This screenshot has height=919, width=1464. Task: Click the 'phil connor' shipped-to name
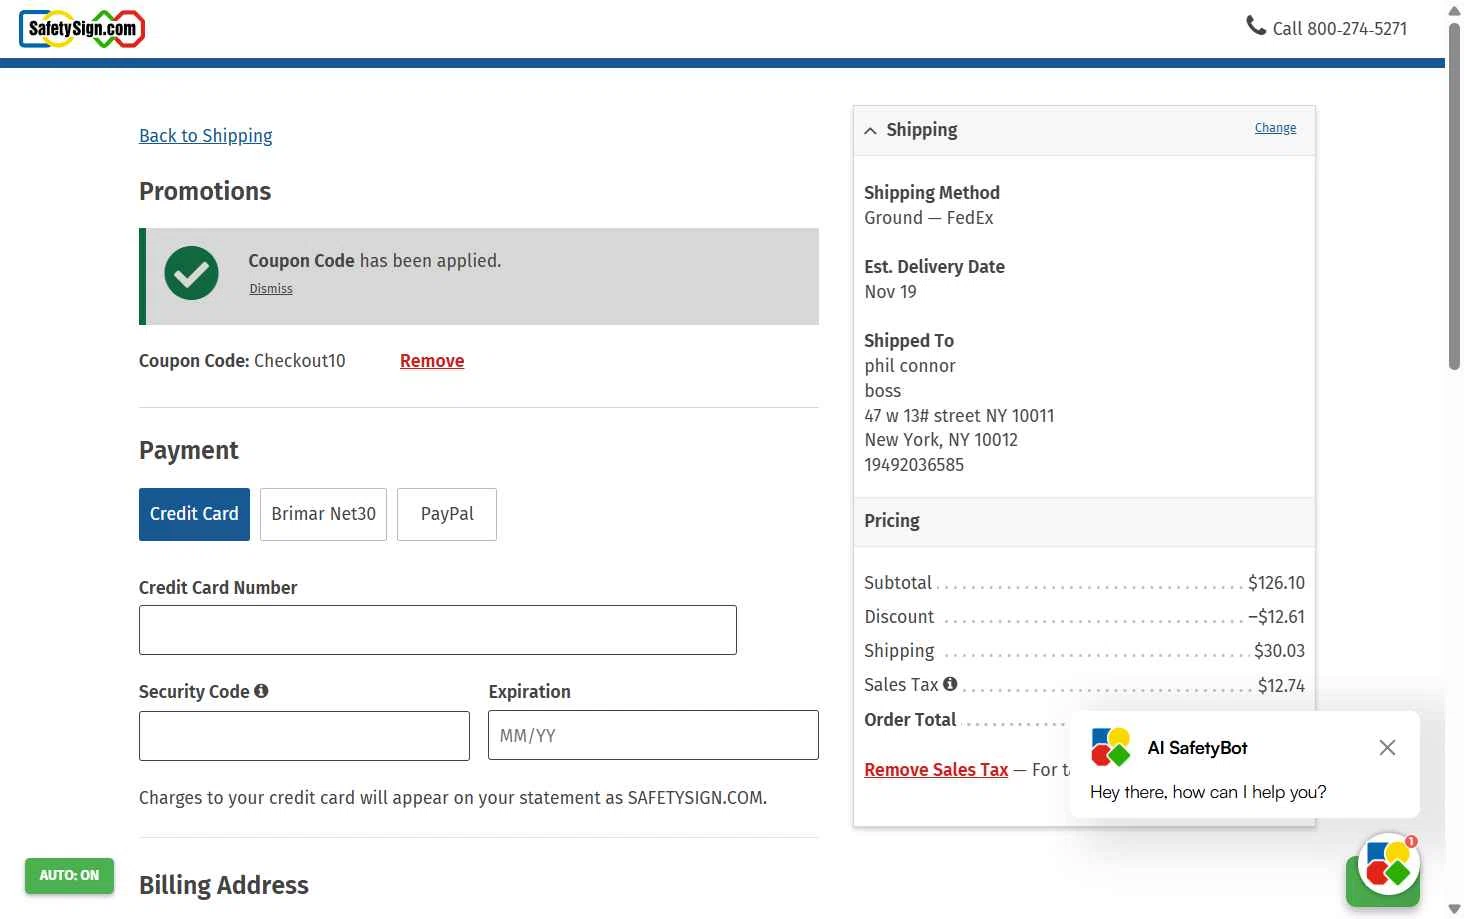[x=910, y=366]
